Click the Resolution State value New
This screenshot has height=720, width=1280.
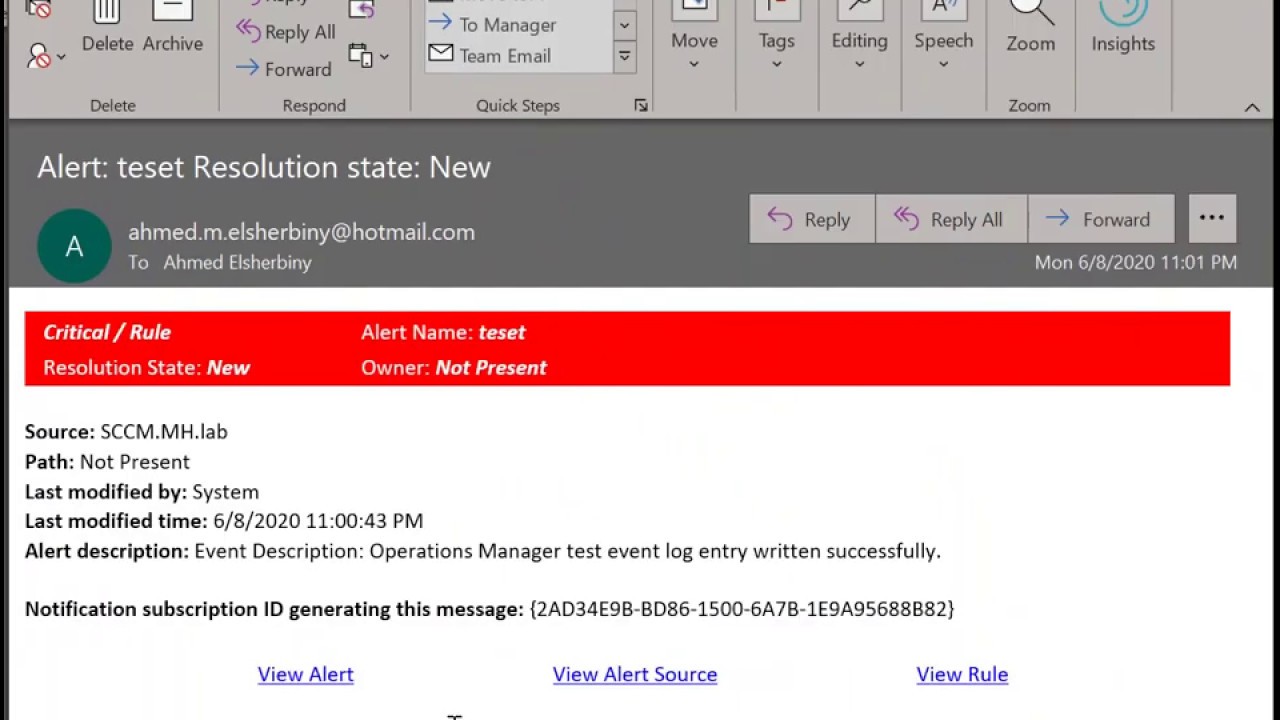(228, 367)
